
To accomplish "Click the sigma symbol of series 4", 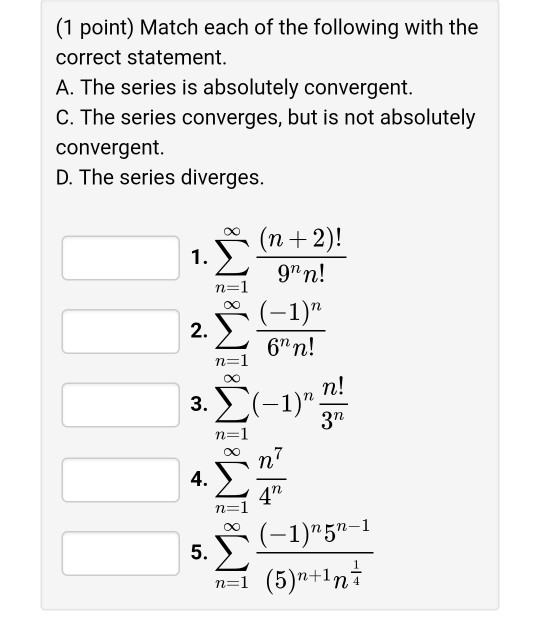I will point(232,480).
